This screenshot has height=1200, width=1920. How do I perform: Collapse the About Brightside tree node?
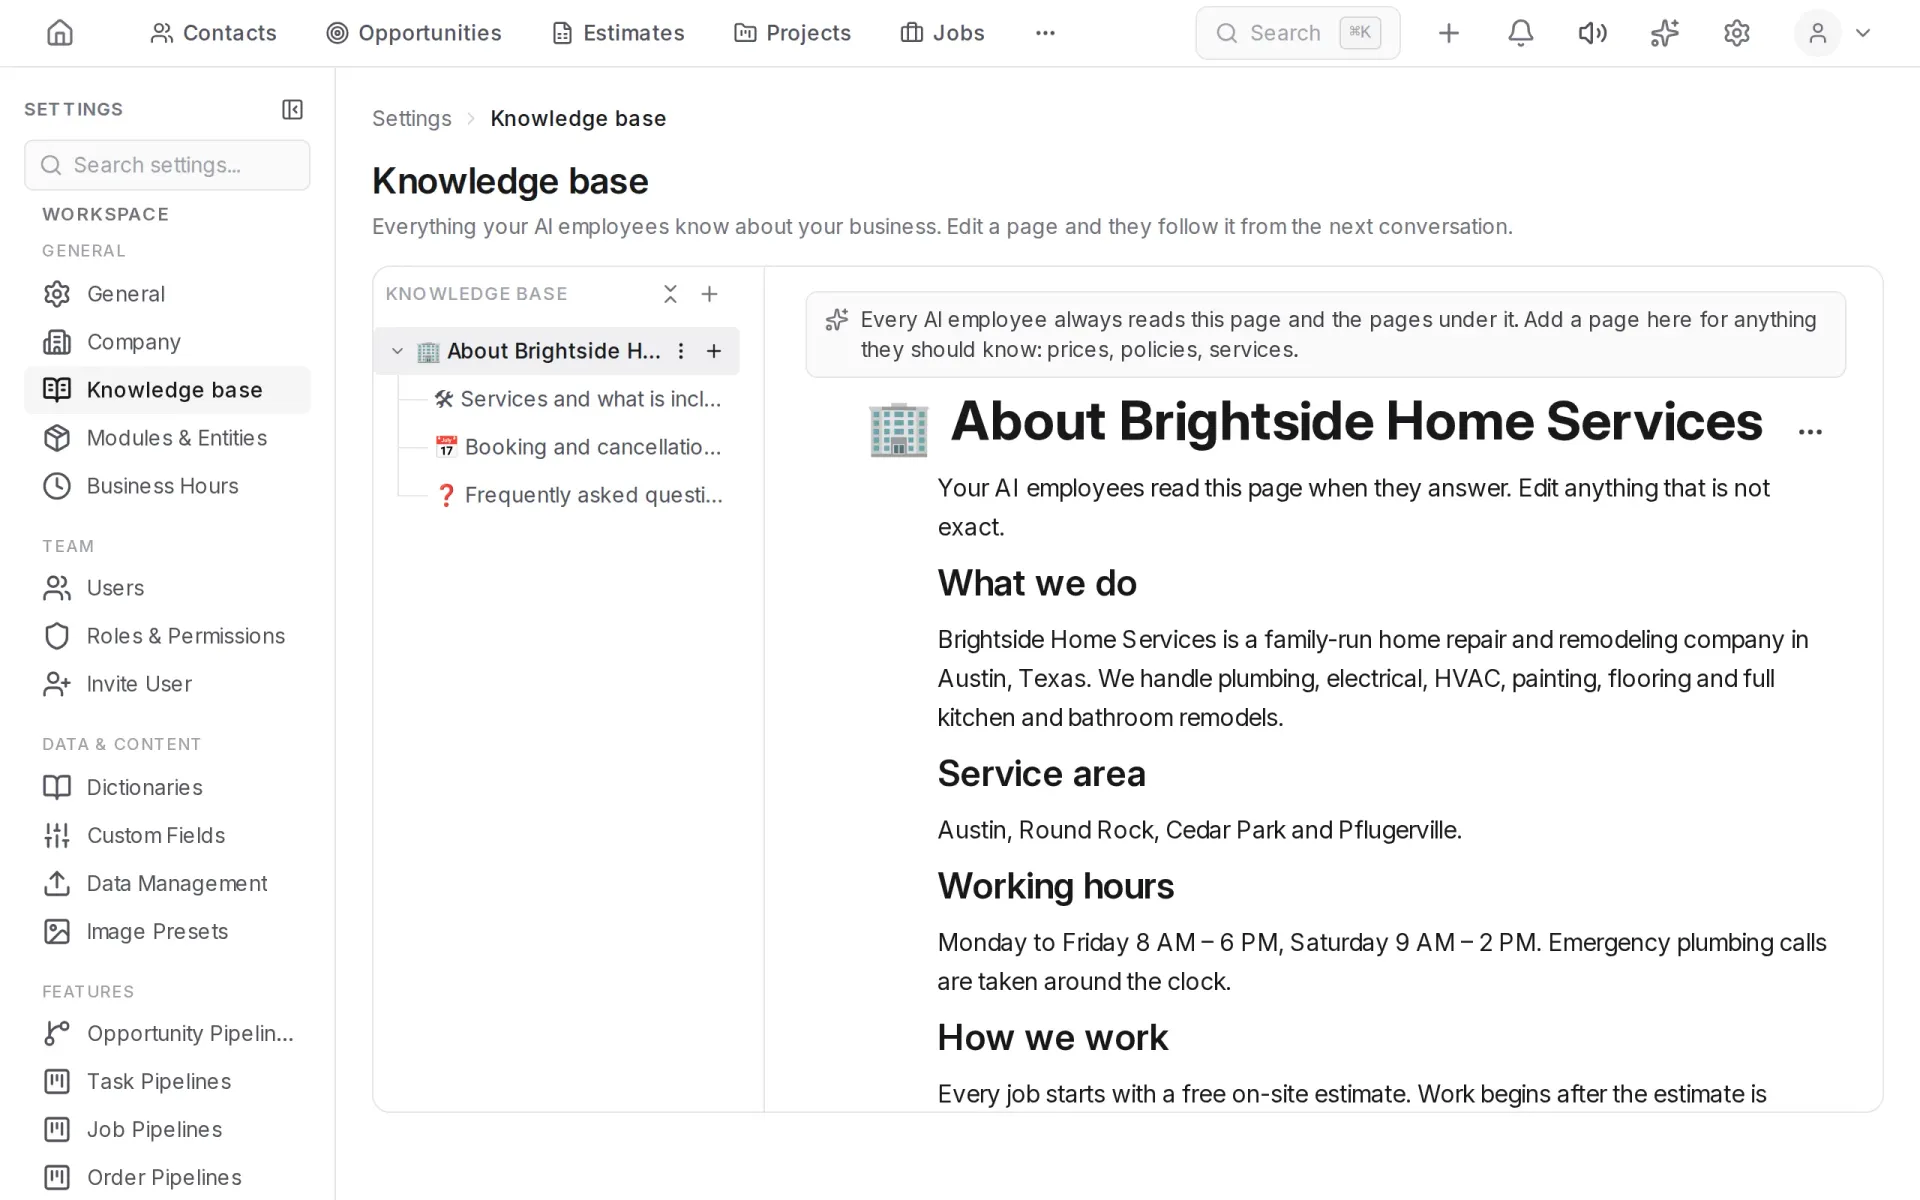[397, 351]
